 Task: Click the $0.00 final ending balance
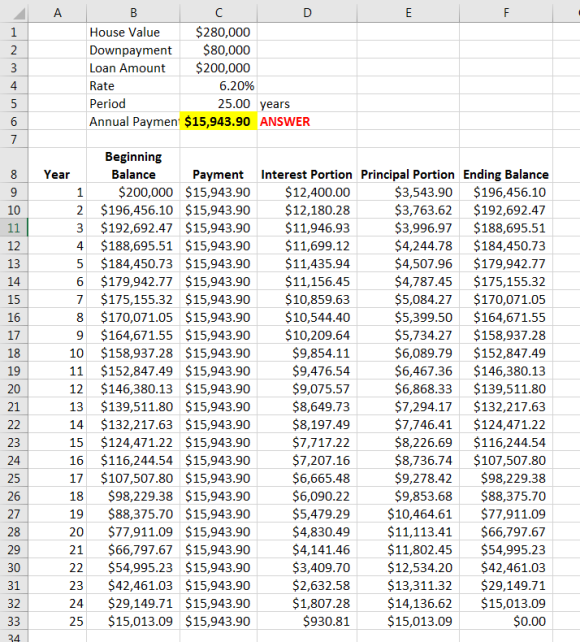coord(506,621)
